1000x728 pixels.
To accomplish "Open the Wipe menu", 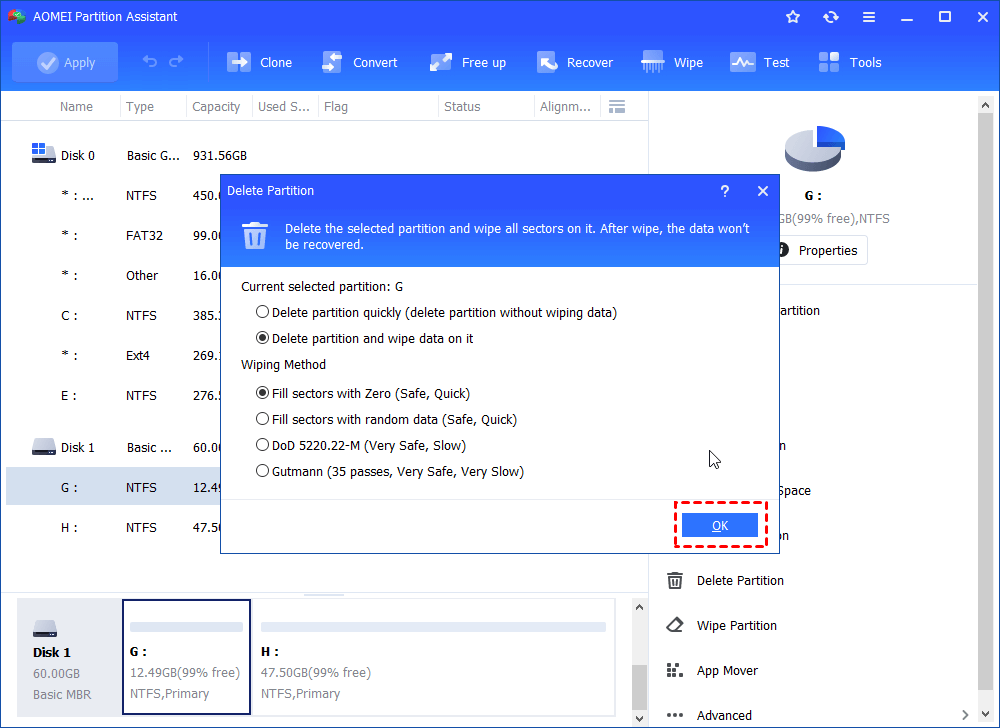I will coord(672,62).
